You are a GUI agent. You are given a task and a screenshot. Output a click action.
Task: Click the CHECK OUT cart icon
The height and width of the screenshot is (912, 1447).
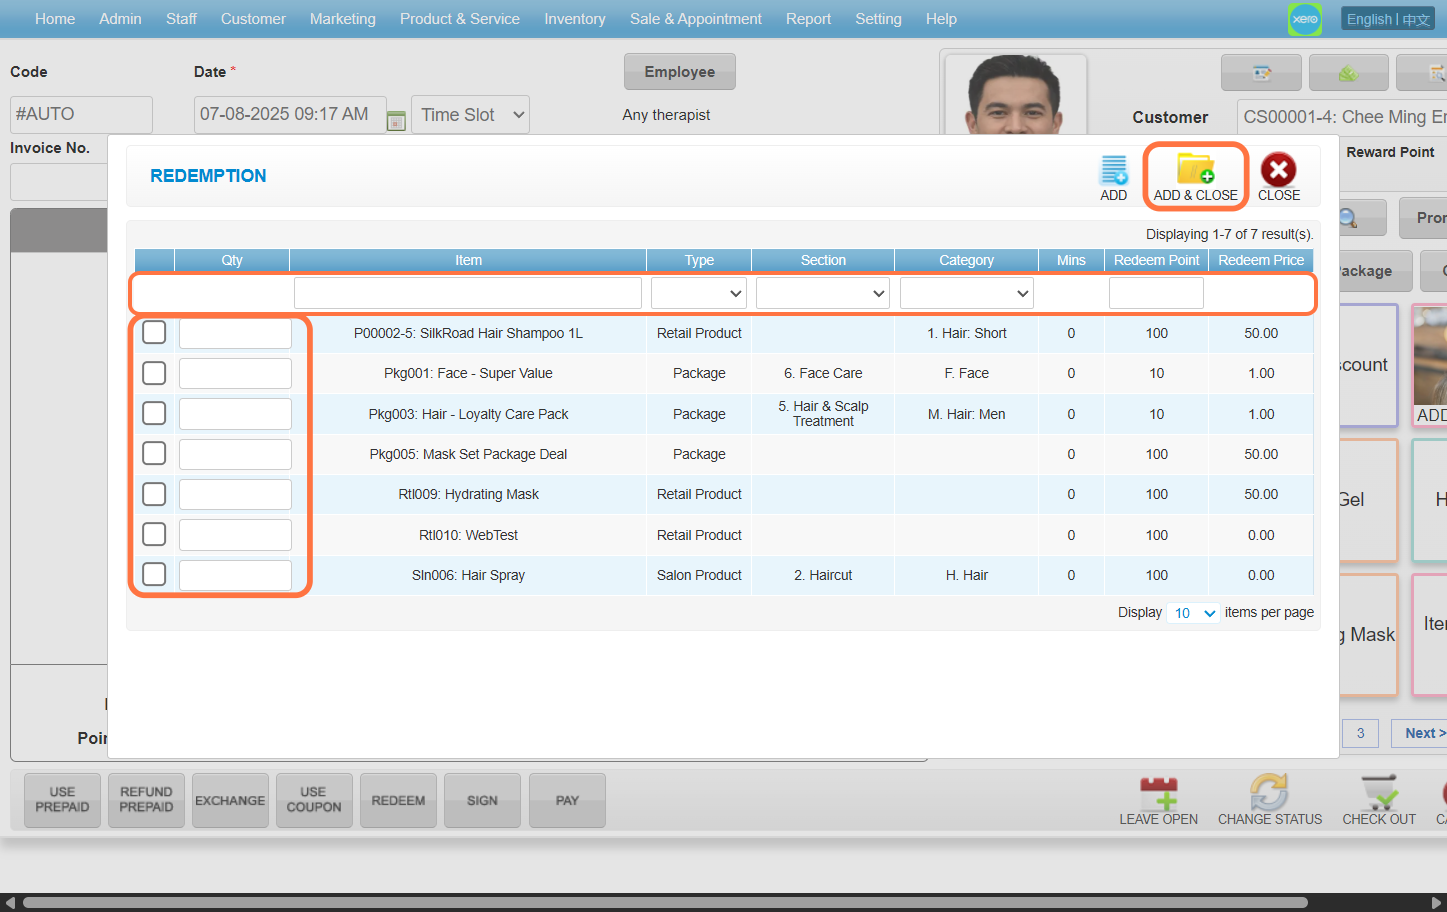[1379, 794]
